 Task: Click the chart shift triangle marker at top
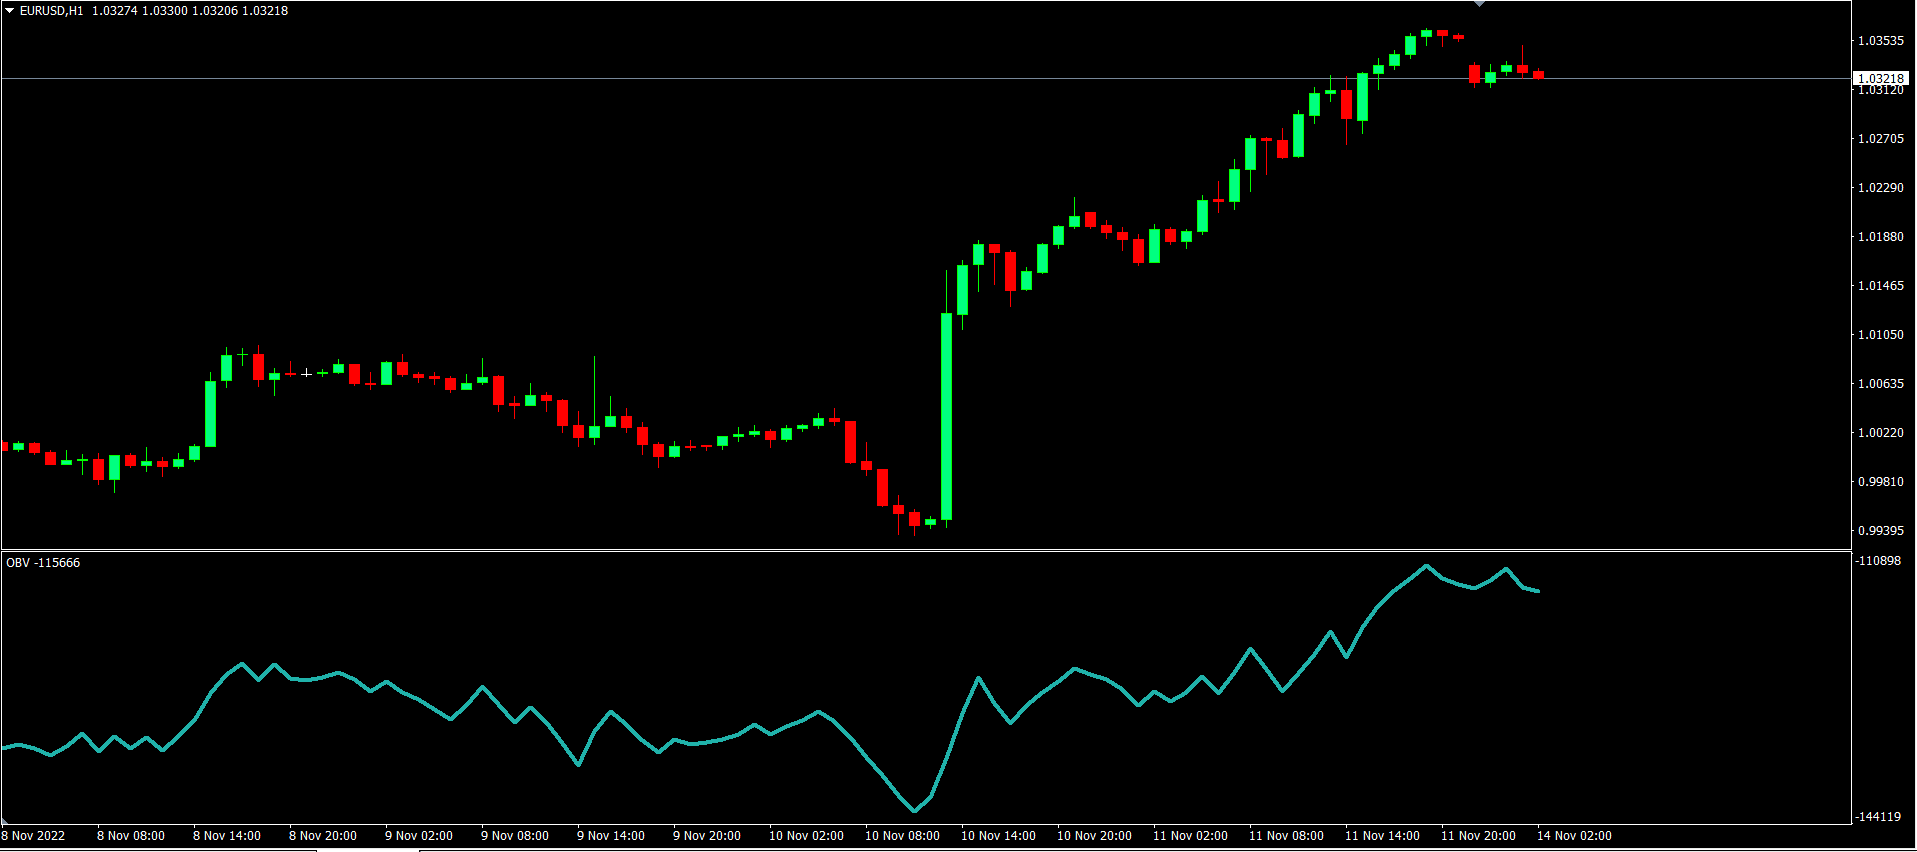[1479, 4]
